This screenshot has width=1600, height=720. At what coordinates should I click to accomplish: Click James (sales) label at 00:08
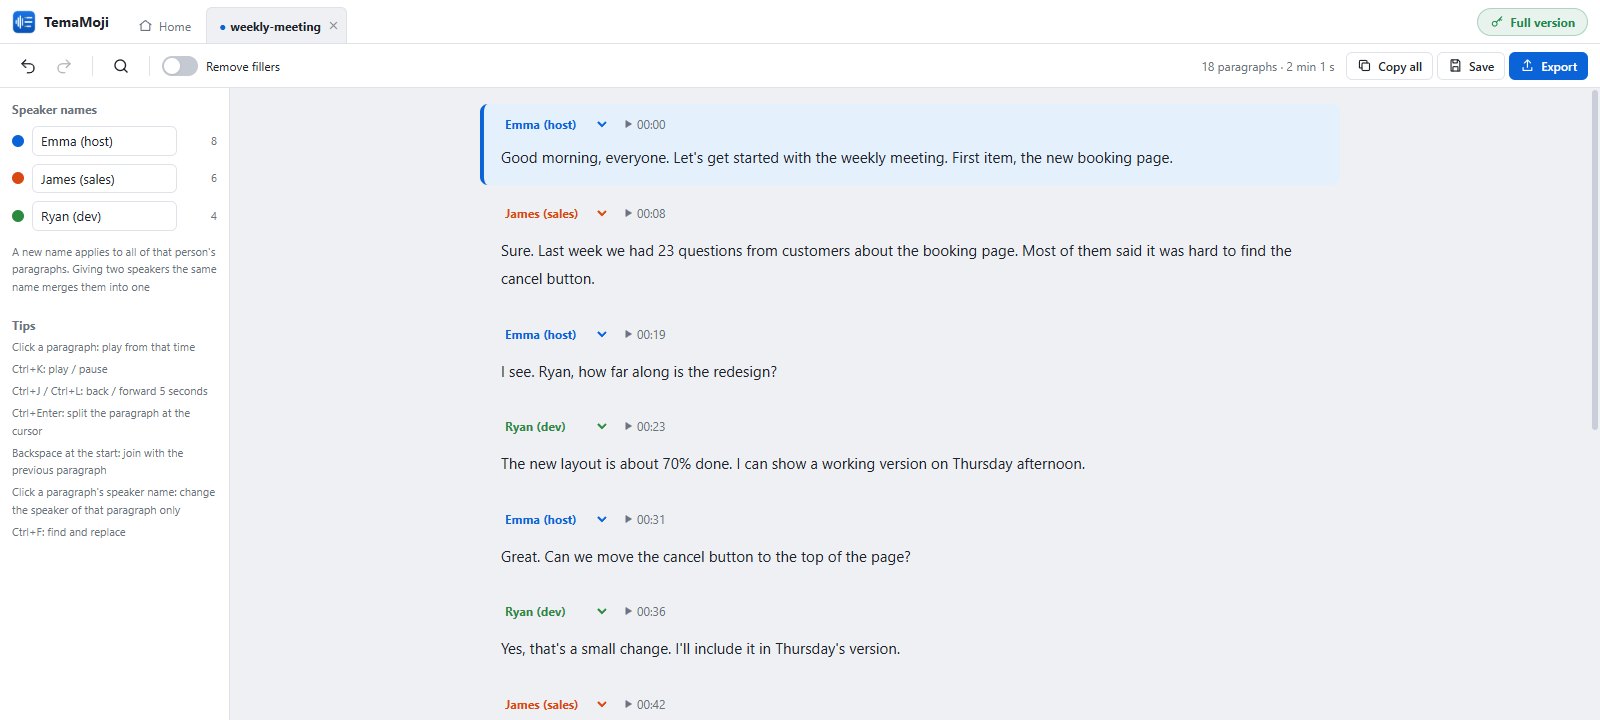click(x=541, y=214)
